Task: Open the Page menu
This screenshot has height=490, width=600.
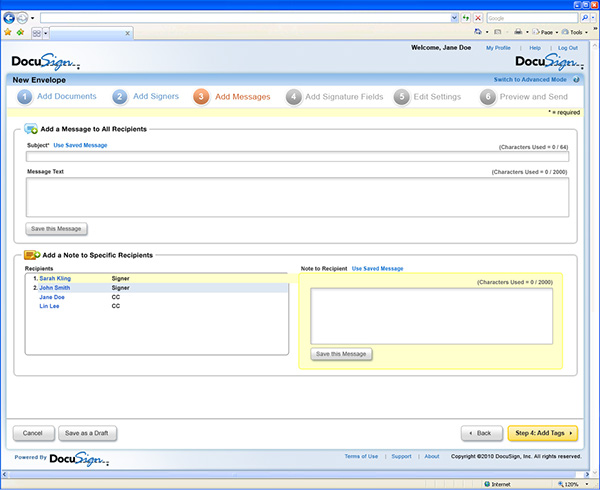Action: tap(545, 32)
